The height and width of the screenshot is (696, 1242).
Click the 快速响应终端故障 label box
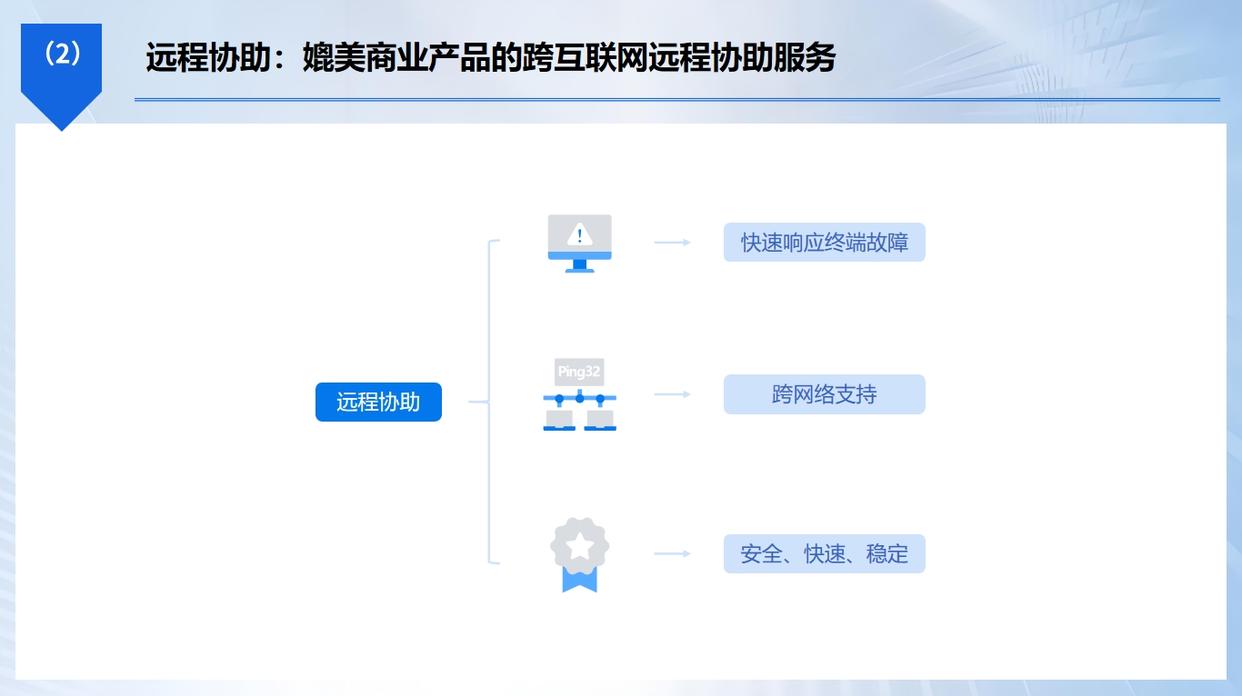pos(824,241)
